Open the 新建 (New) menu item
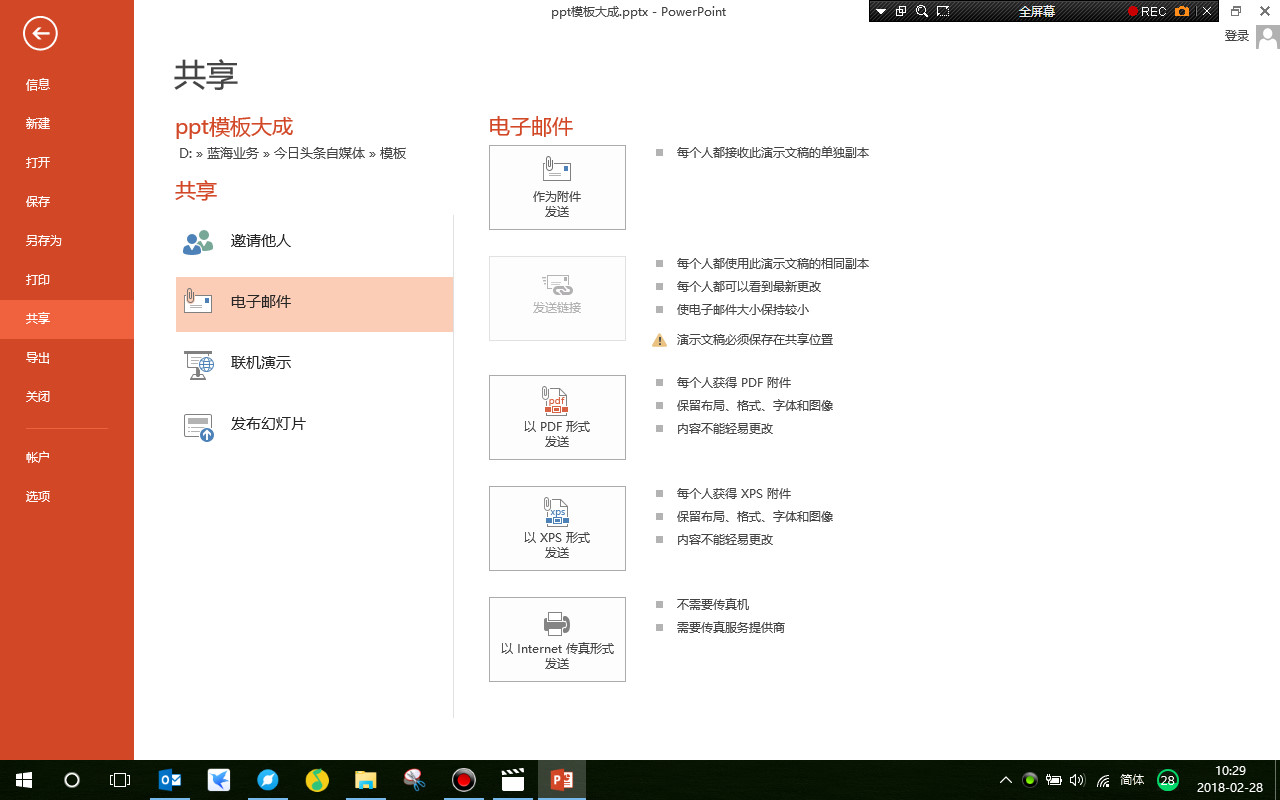1280x800 pixels. pos(38,123)
